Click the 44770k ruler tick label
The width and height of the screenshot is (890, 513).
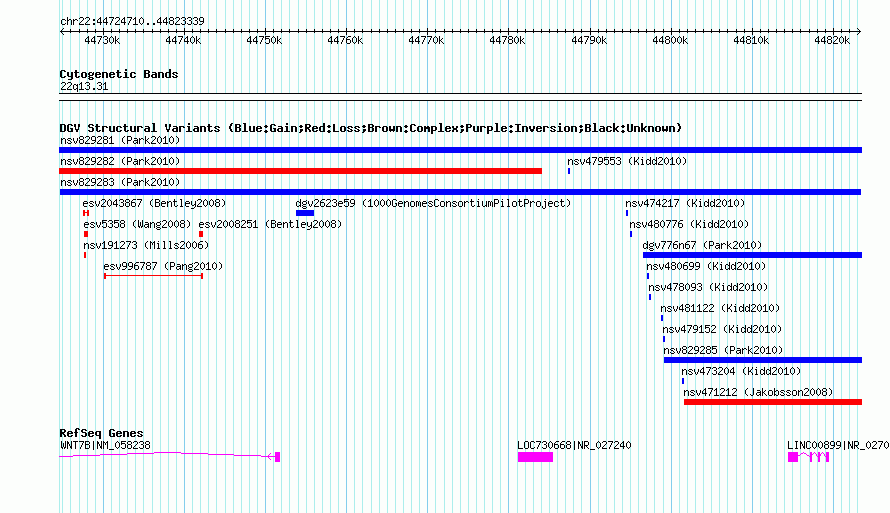[426, 40]
